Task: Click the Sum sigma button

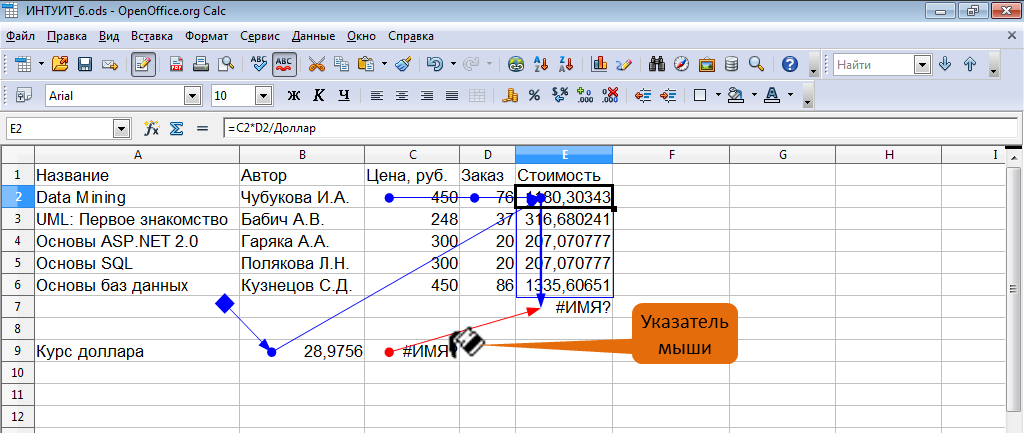Action: point(176,128)
